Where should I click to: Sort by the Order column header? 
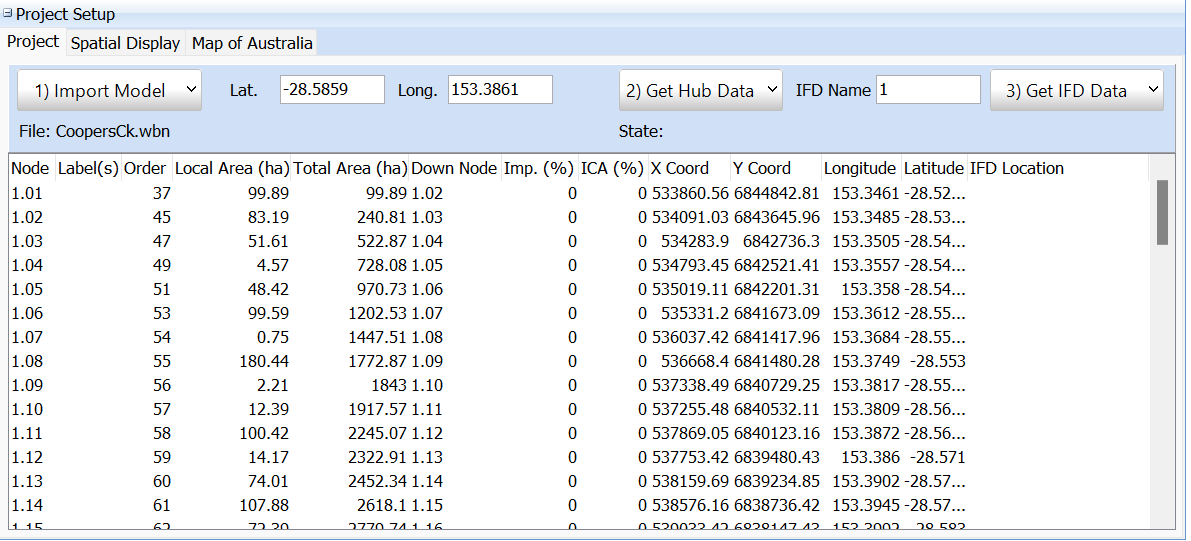(145, 168)
